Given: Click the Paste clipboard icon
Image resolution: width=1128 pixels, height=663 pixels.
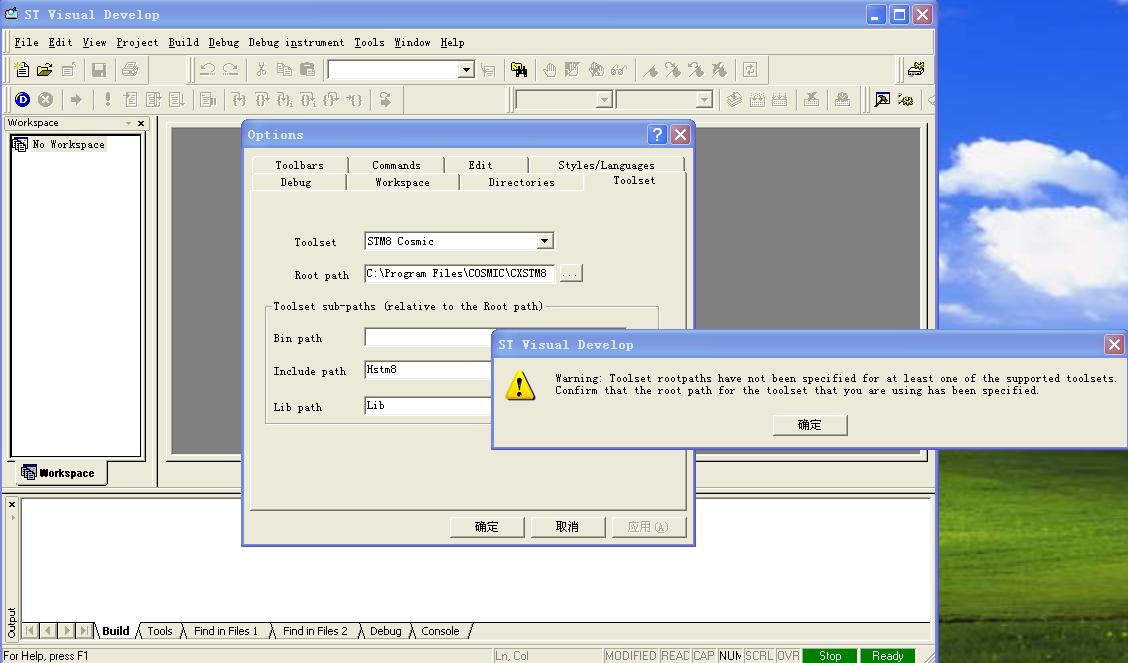Looking at the screenshot, I should point(308,70).
